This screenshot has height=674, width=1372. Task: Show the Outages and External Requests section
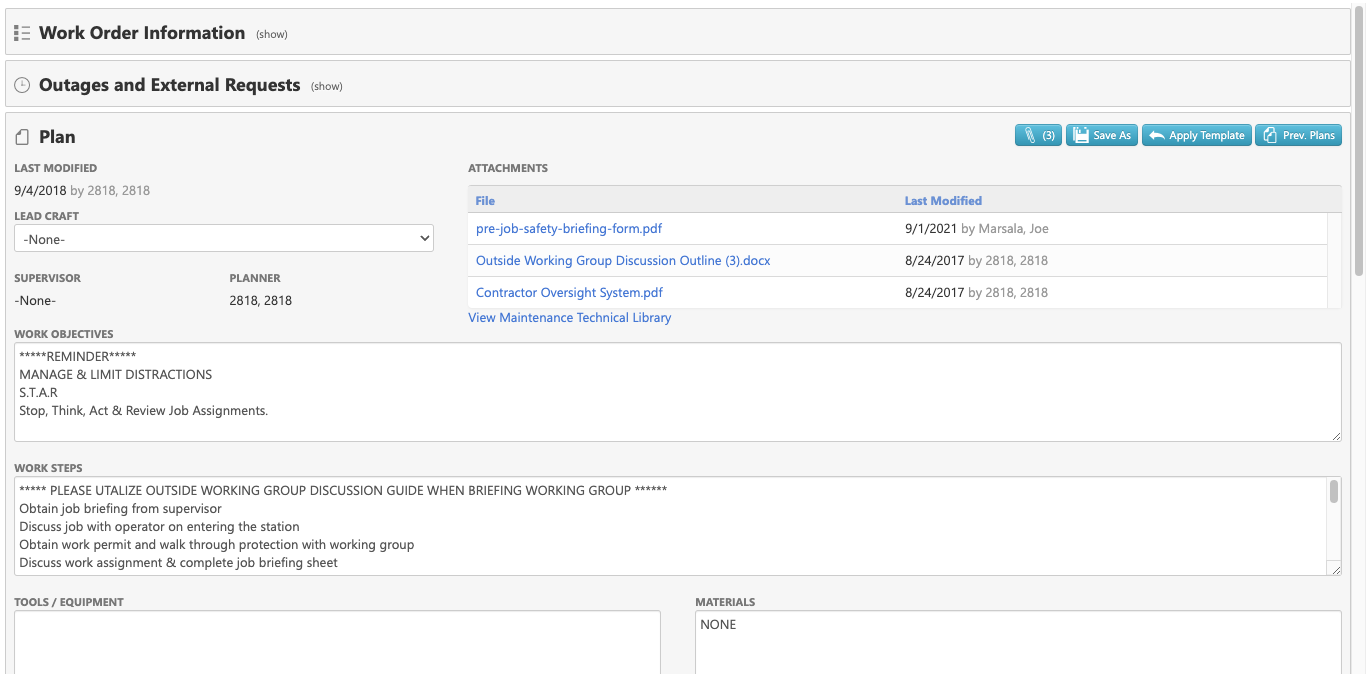pyautogui.click(x=326, y=87)
